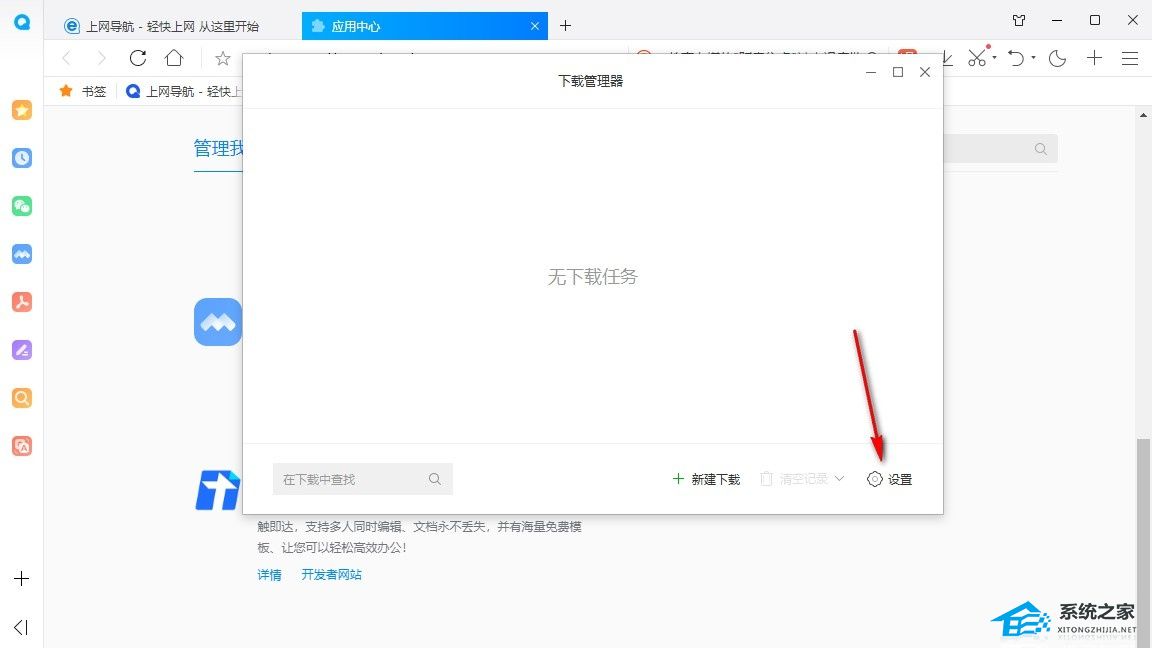1152x648 pixels.
Task: Go back with the browser back arrow
Action: click(67, 58)
